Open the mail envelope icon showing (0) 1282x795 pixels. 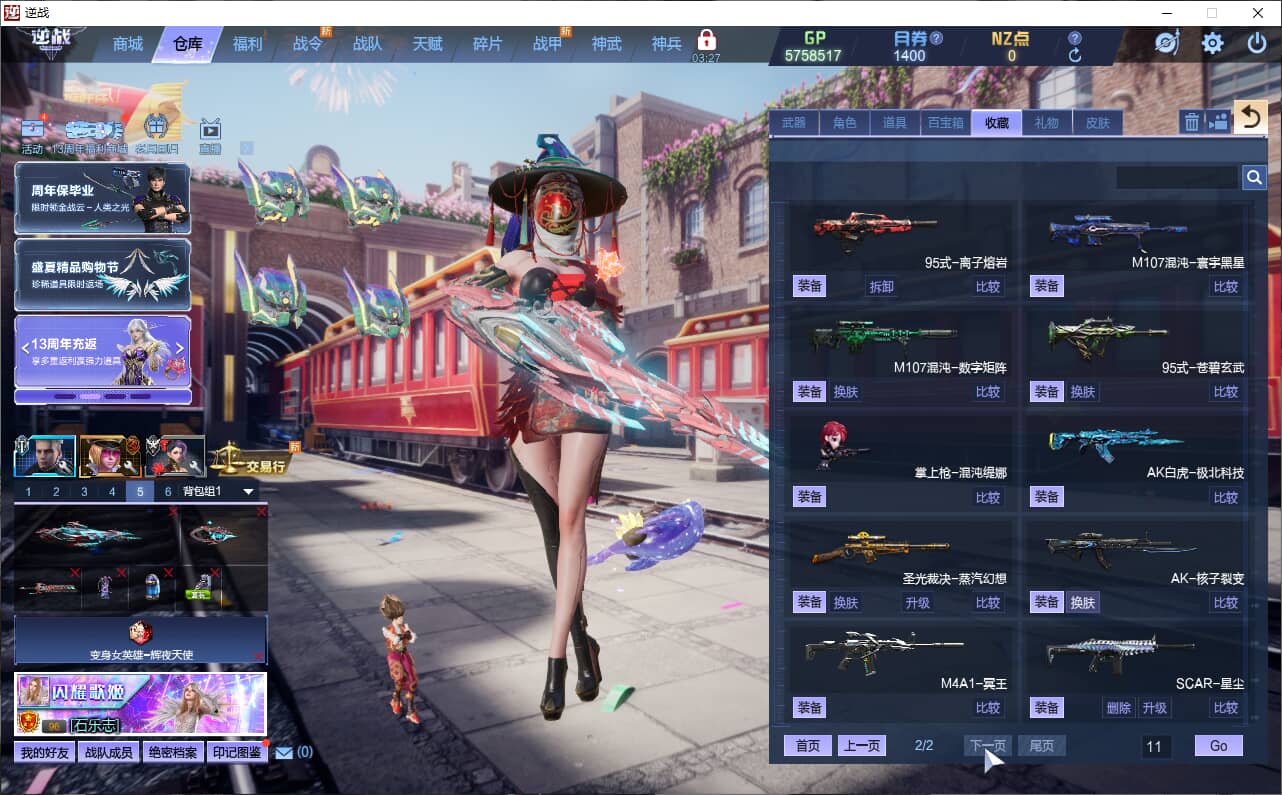tap(284, 752)
